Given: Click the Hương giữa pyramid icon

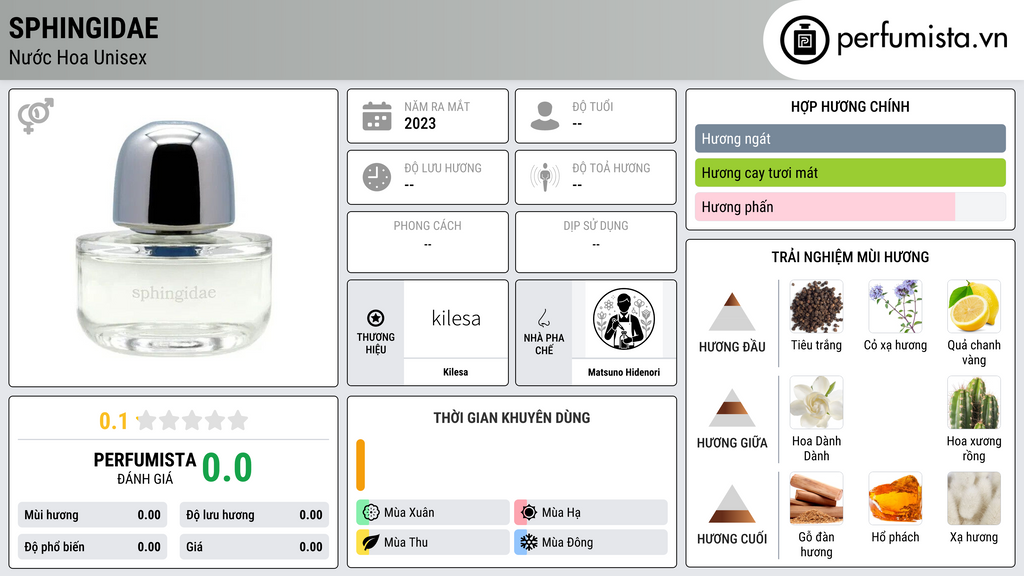Looking at the screenshot, I should coord(732,408).
